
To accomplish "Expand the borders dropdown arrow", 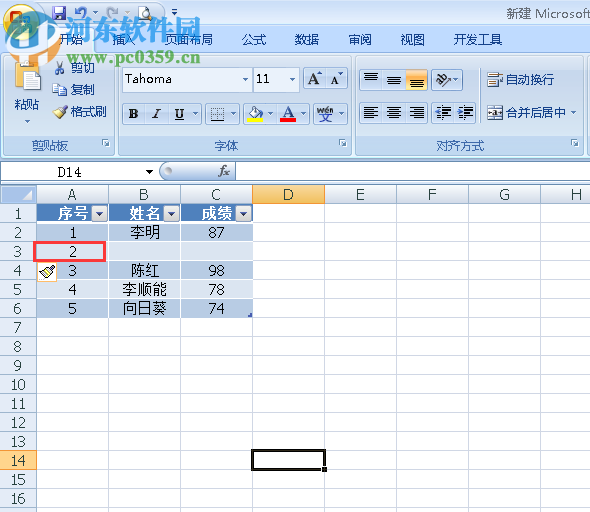I will point(233,114).
